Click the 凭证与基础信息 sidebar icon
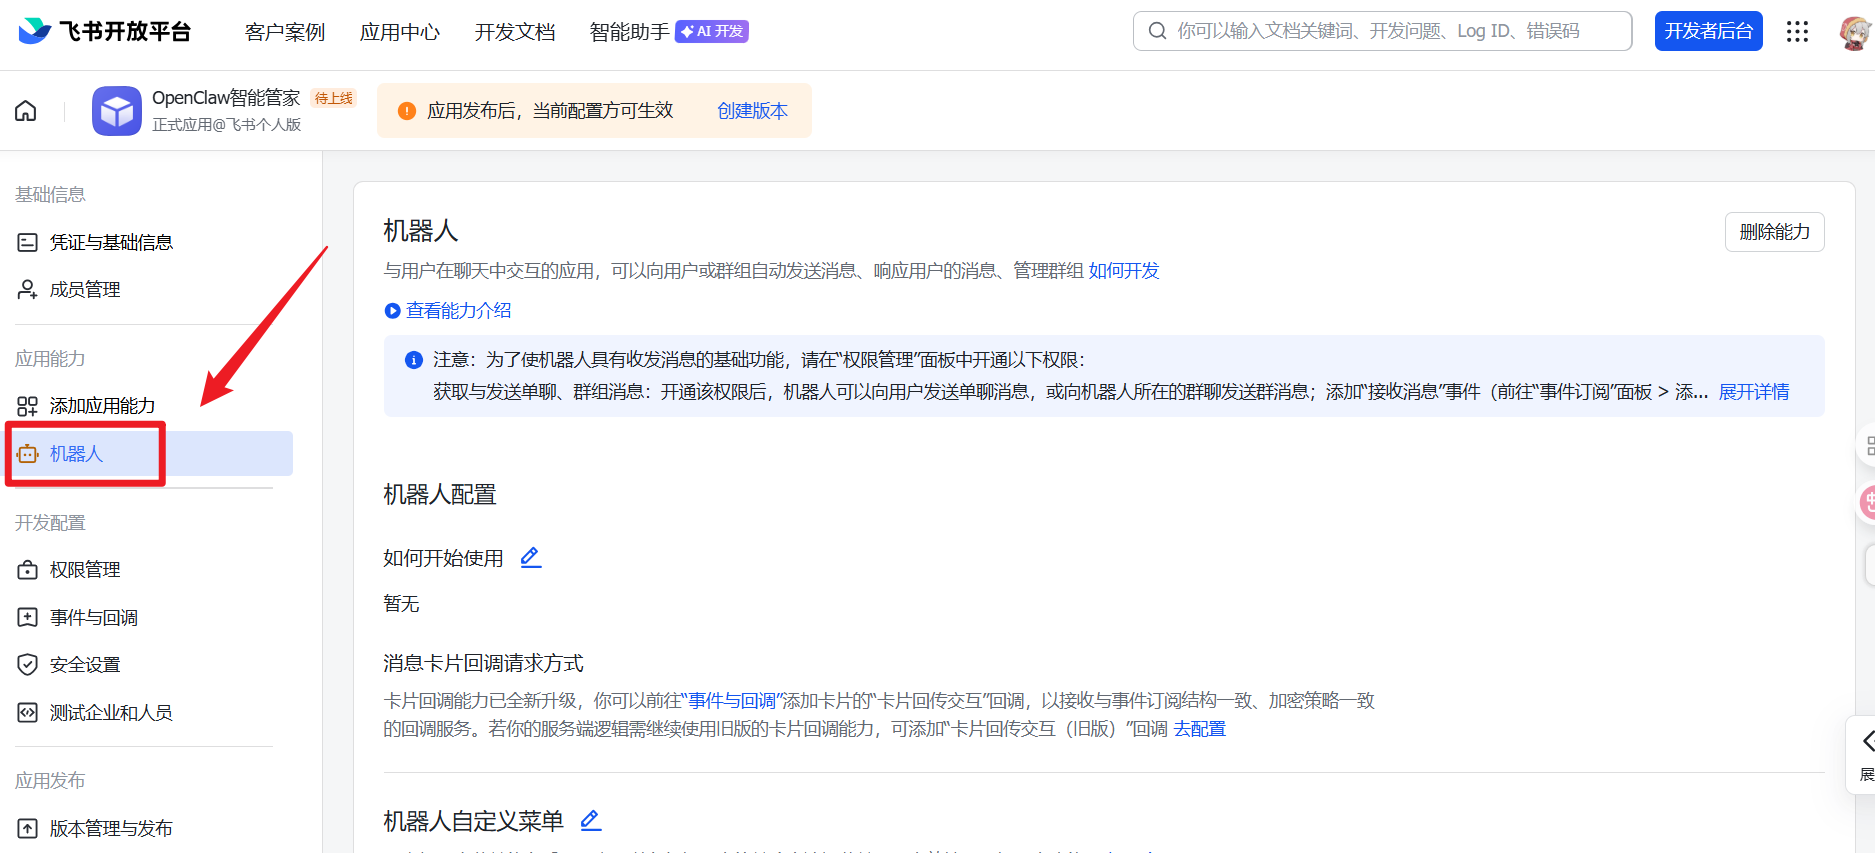Image resolution: width=1875 pixels, height=853 pixels. pos(28,242)
